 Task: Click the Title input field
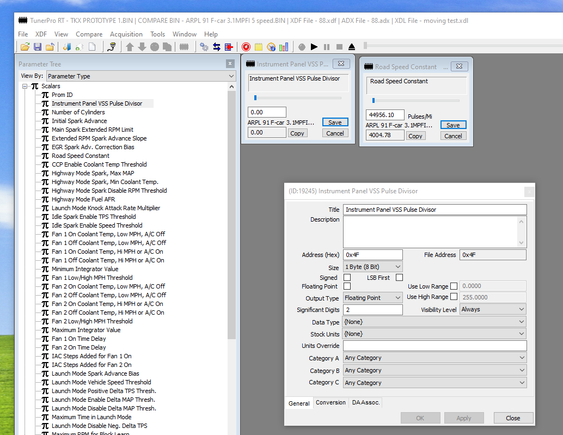(x=435, y=210)
